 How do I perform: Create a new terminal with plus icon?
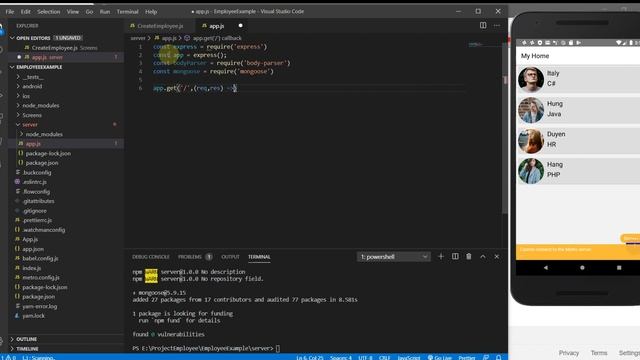pyautogui.click(x=441, y=257)
